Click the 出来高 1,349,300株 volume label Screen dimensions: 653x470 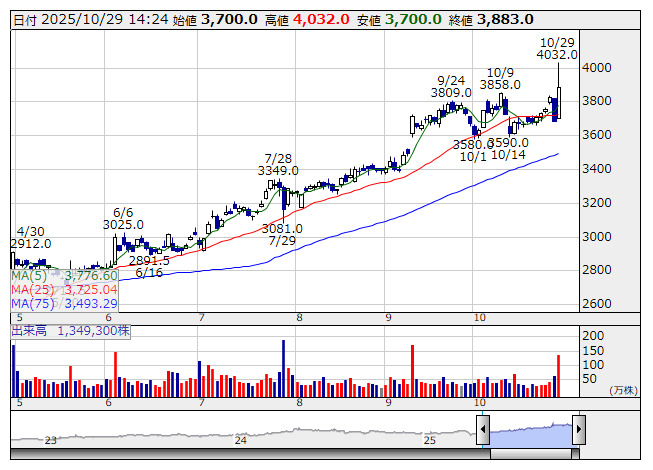[x=70, y=332]
